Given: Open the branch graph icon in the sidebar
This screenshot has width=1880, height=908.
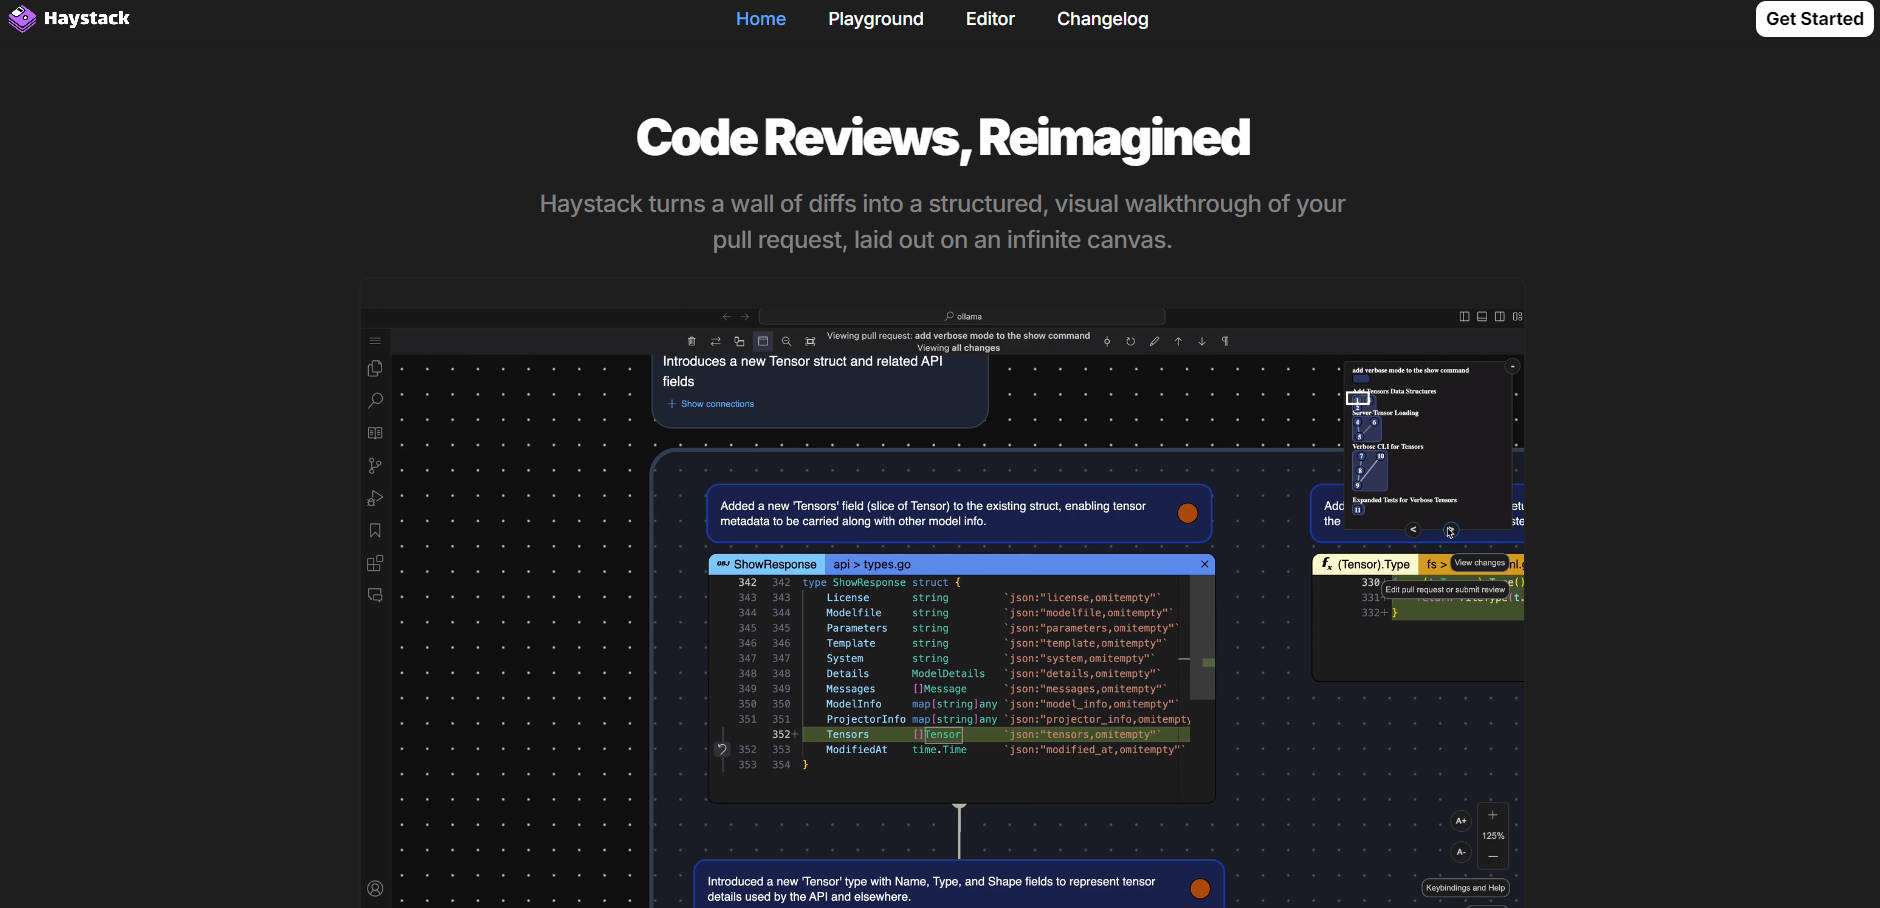Looking at the screenshot, I should tap(375, 466).
